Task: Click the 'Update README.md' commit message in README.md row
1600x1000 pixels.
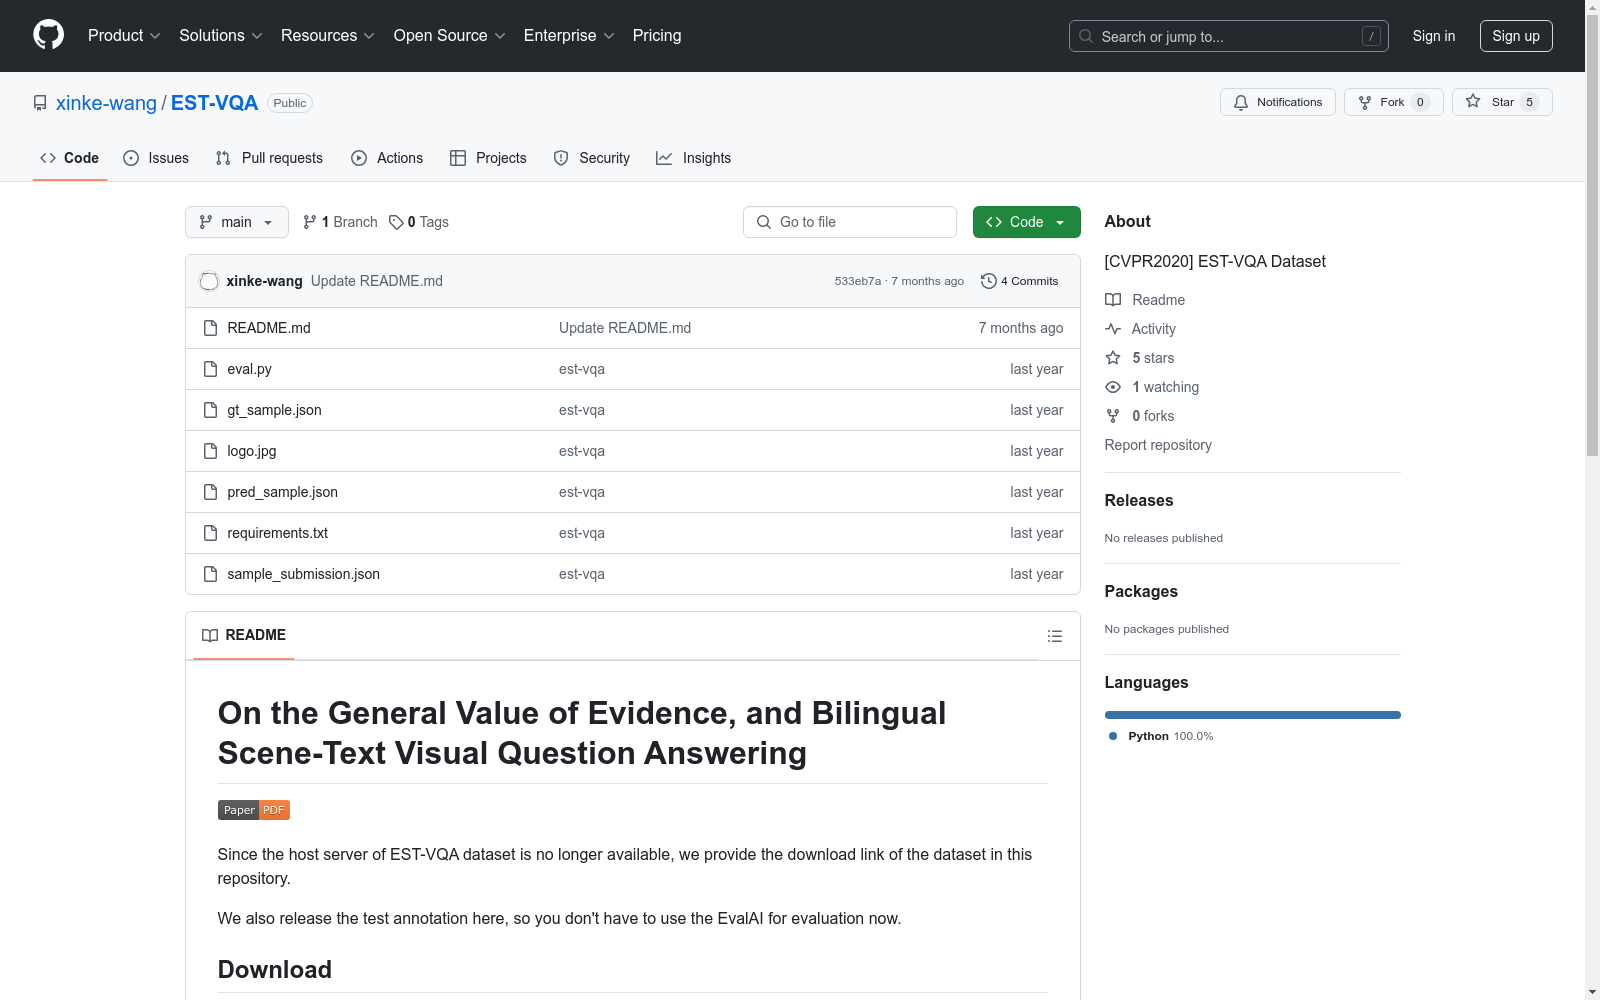Action: point(625,328)
